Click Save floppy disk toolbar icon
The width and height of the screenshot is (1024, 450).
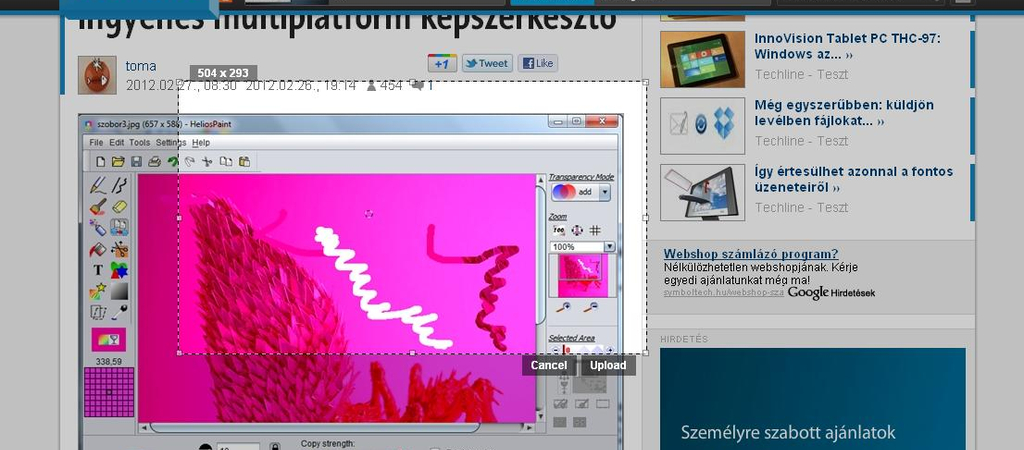pos(136,161)
